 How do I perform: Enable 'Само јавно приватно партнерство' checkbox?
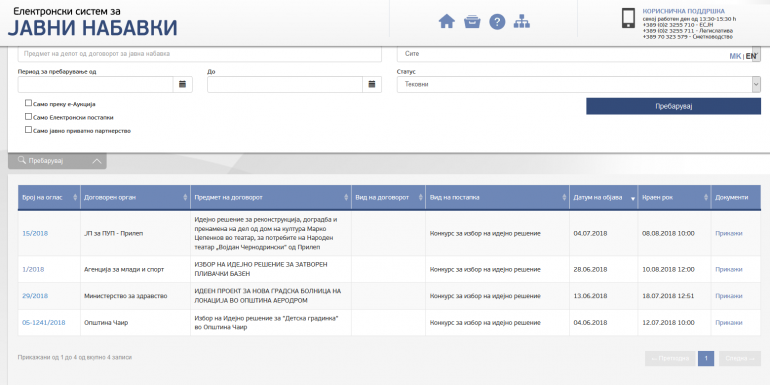pyautogui.click(x=28, y=130)
